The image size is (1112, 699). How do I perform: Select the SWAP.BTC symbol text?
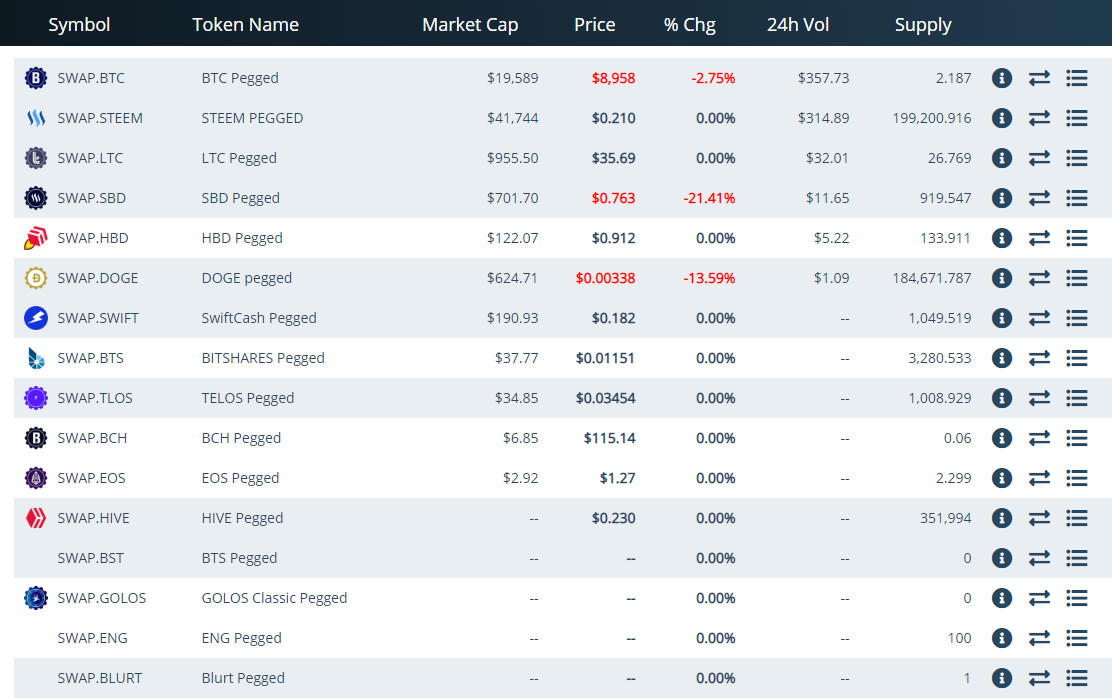tap(91, 78)
